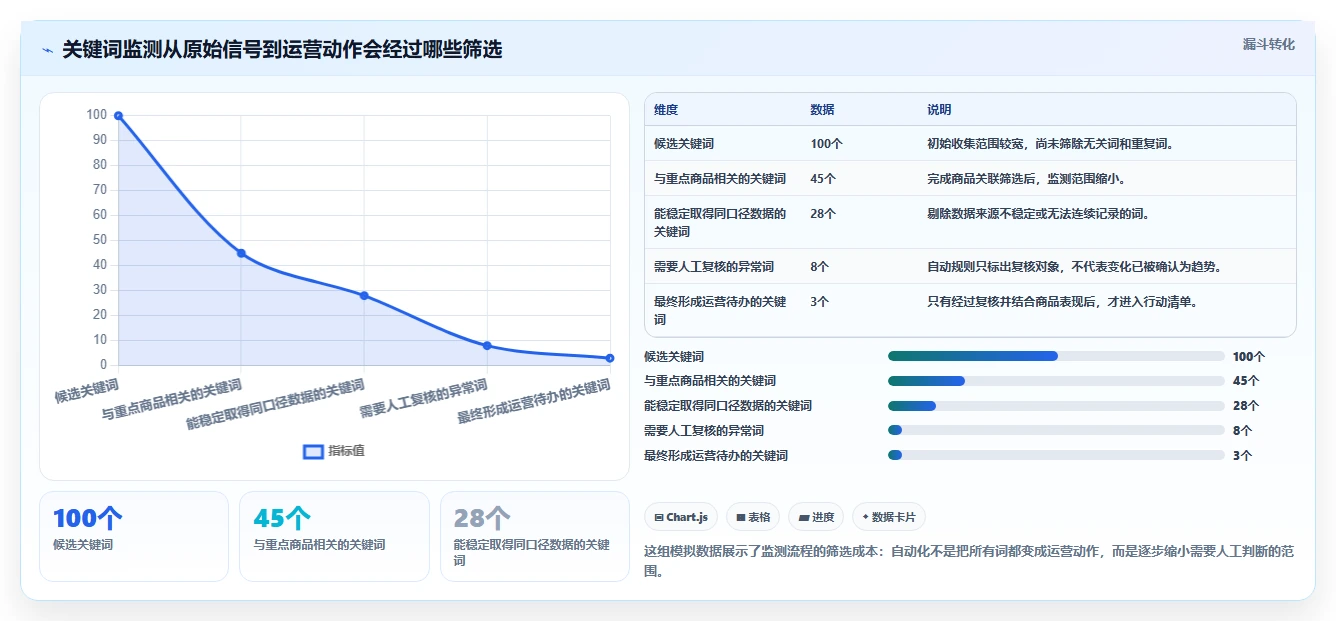The height and width of the screenshot is (621, 1336).
Task: Click the 100 data point on the chart
Action: [x=118, y=116]
